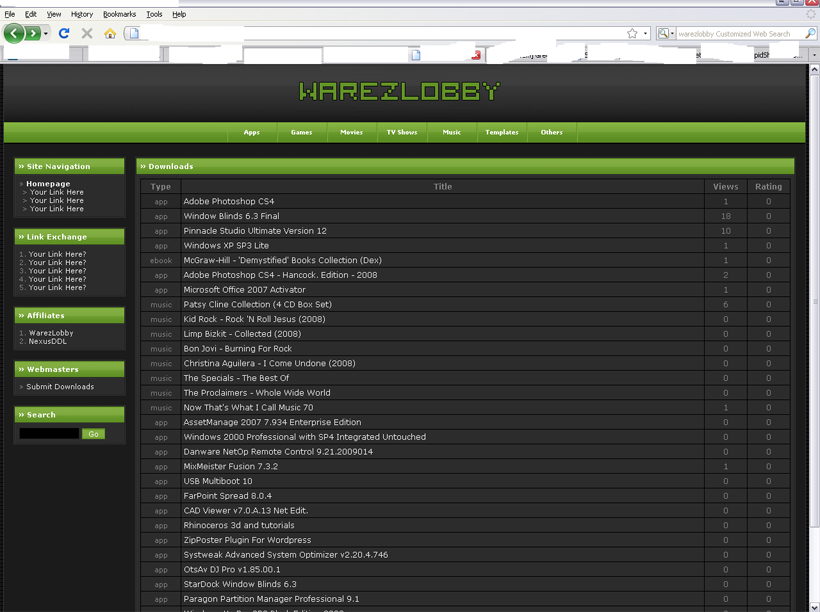This screenshot has height=612, width=820.
Task: Open Now That's What I Call Music 70
Action: (x=248, y=407)
